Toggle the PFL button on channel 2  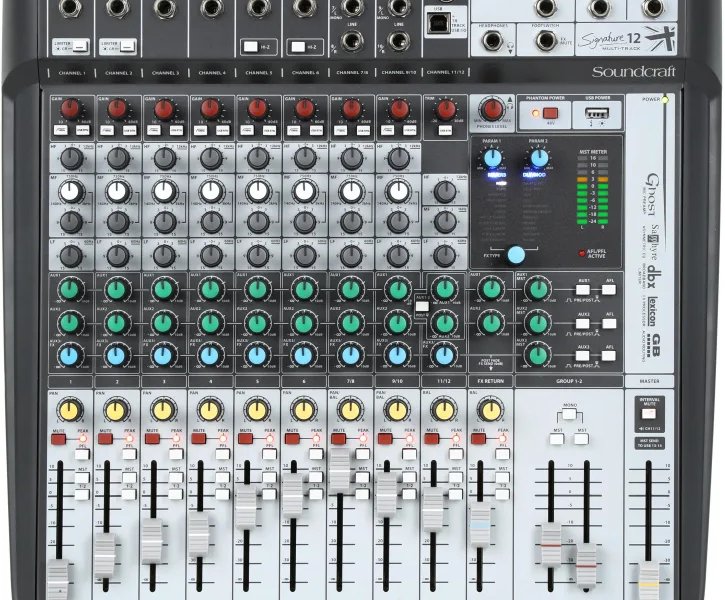pos(129,454)
